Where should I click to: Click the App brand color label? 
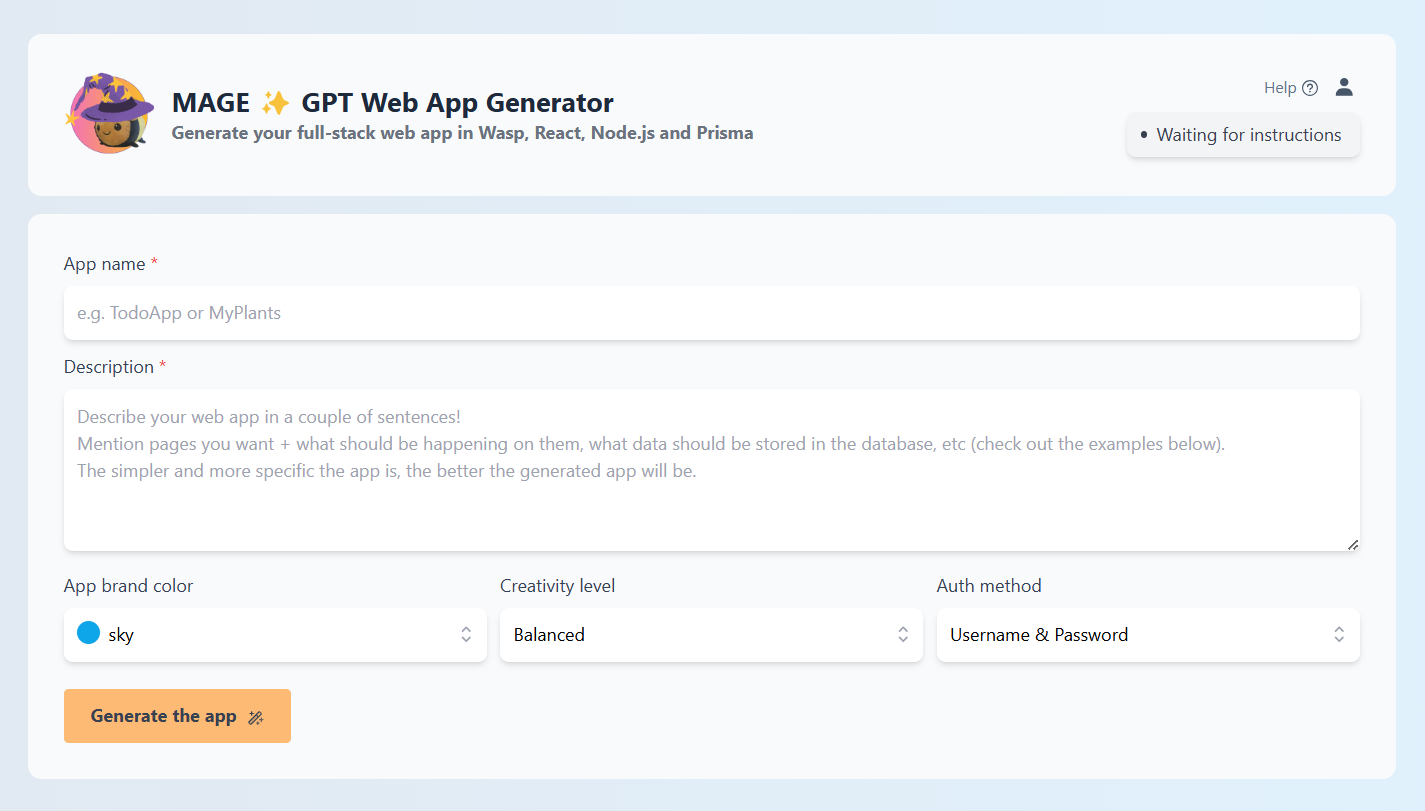point(129,586)
